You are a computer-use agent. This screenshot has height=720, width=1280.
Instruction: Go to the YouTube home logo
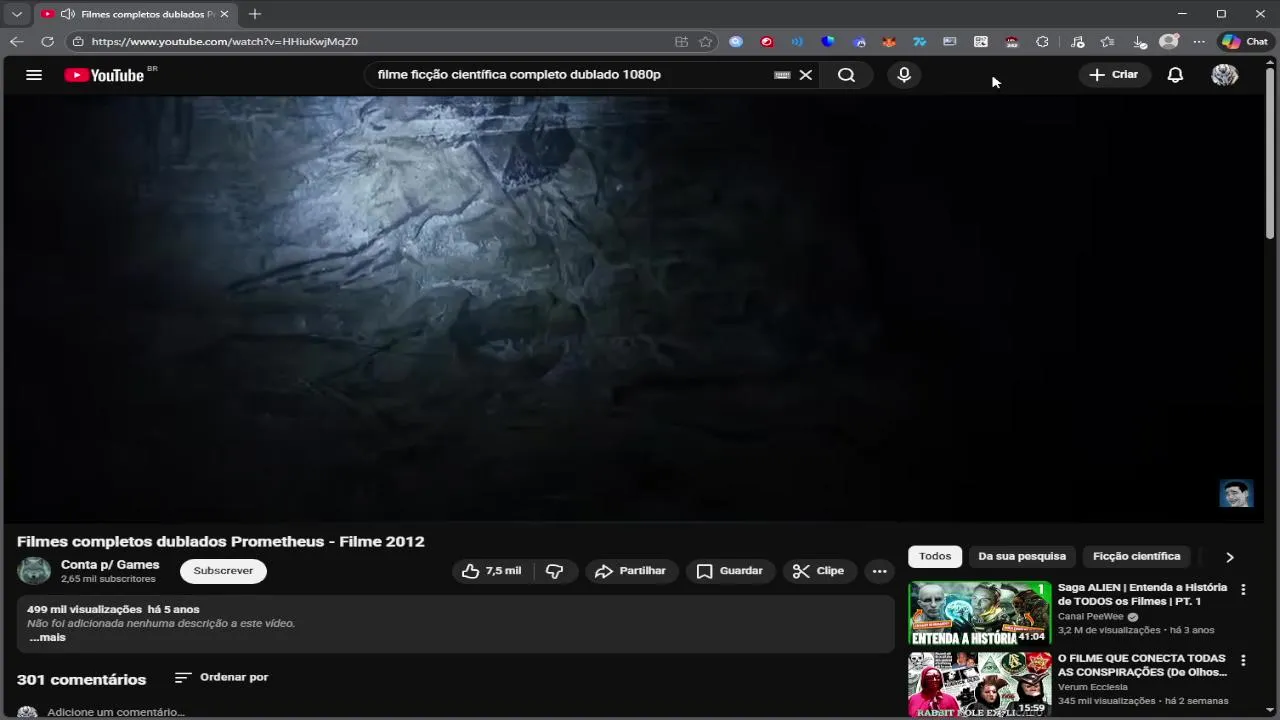[104, 75]
